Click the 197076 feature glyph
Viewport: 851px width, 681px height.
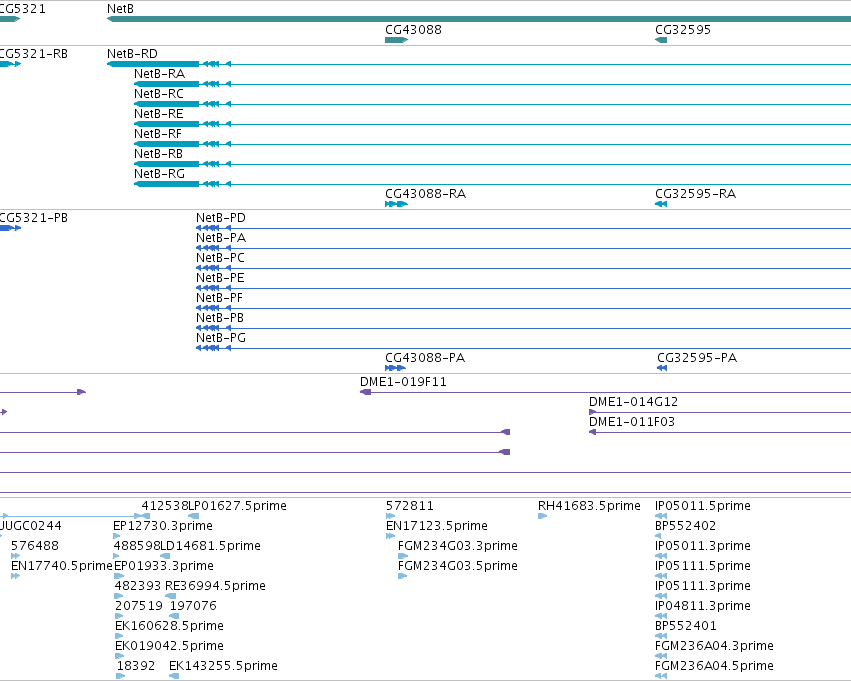[174, 616]
